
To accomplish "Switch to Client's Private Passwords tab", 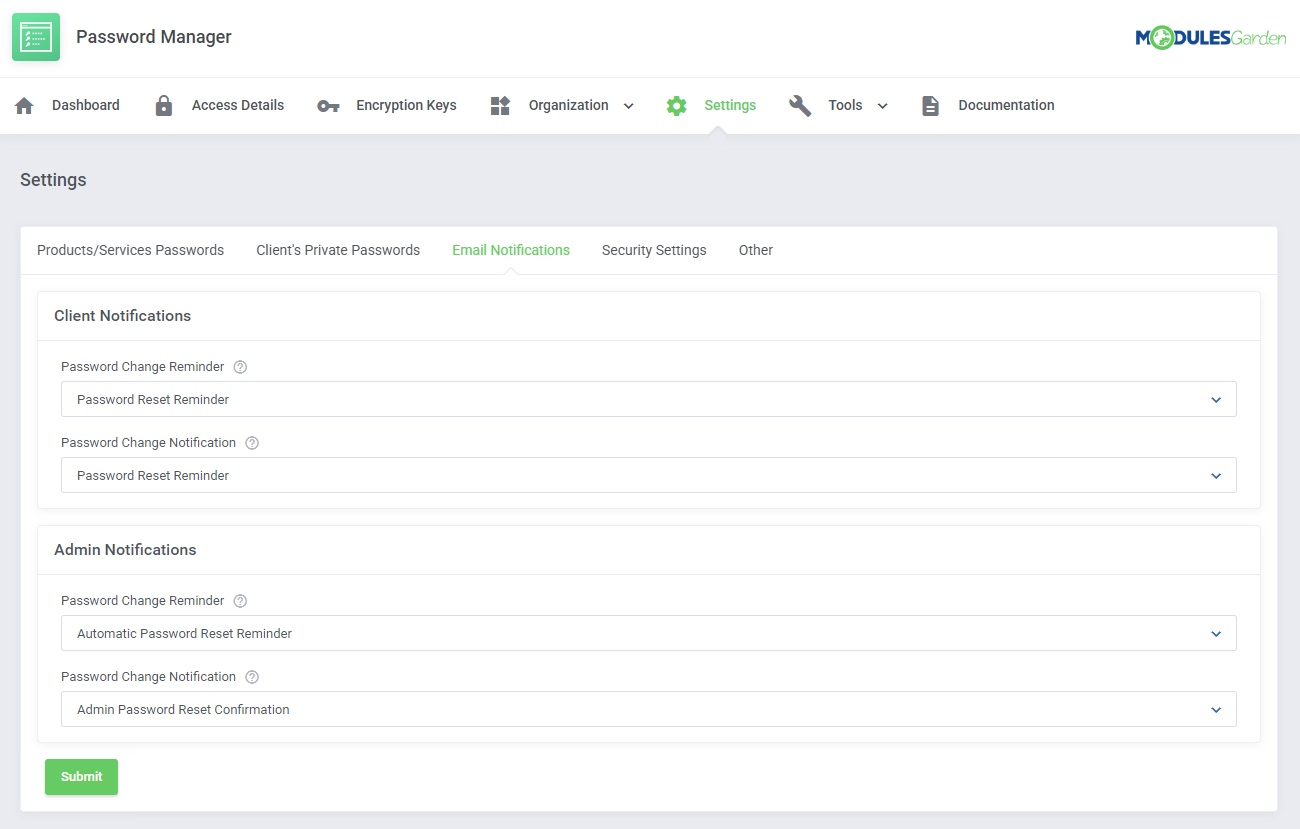I will coord(338,250).
